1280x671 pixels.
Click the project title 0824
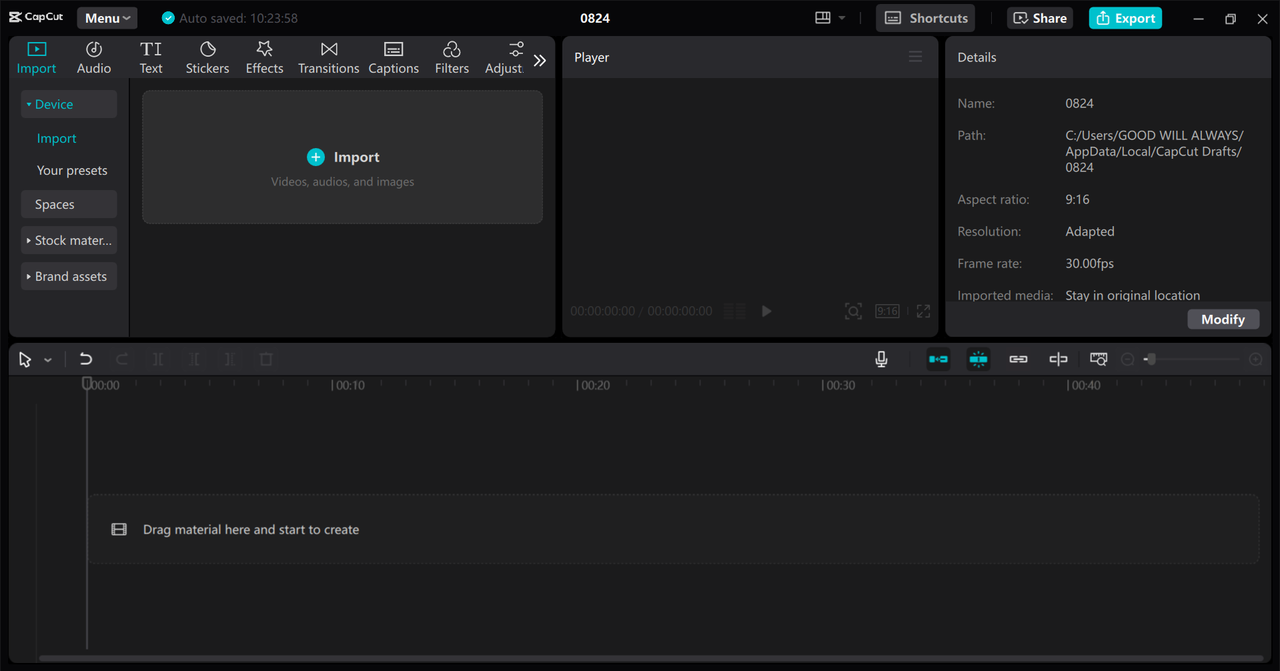tap(595, 18)
